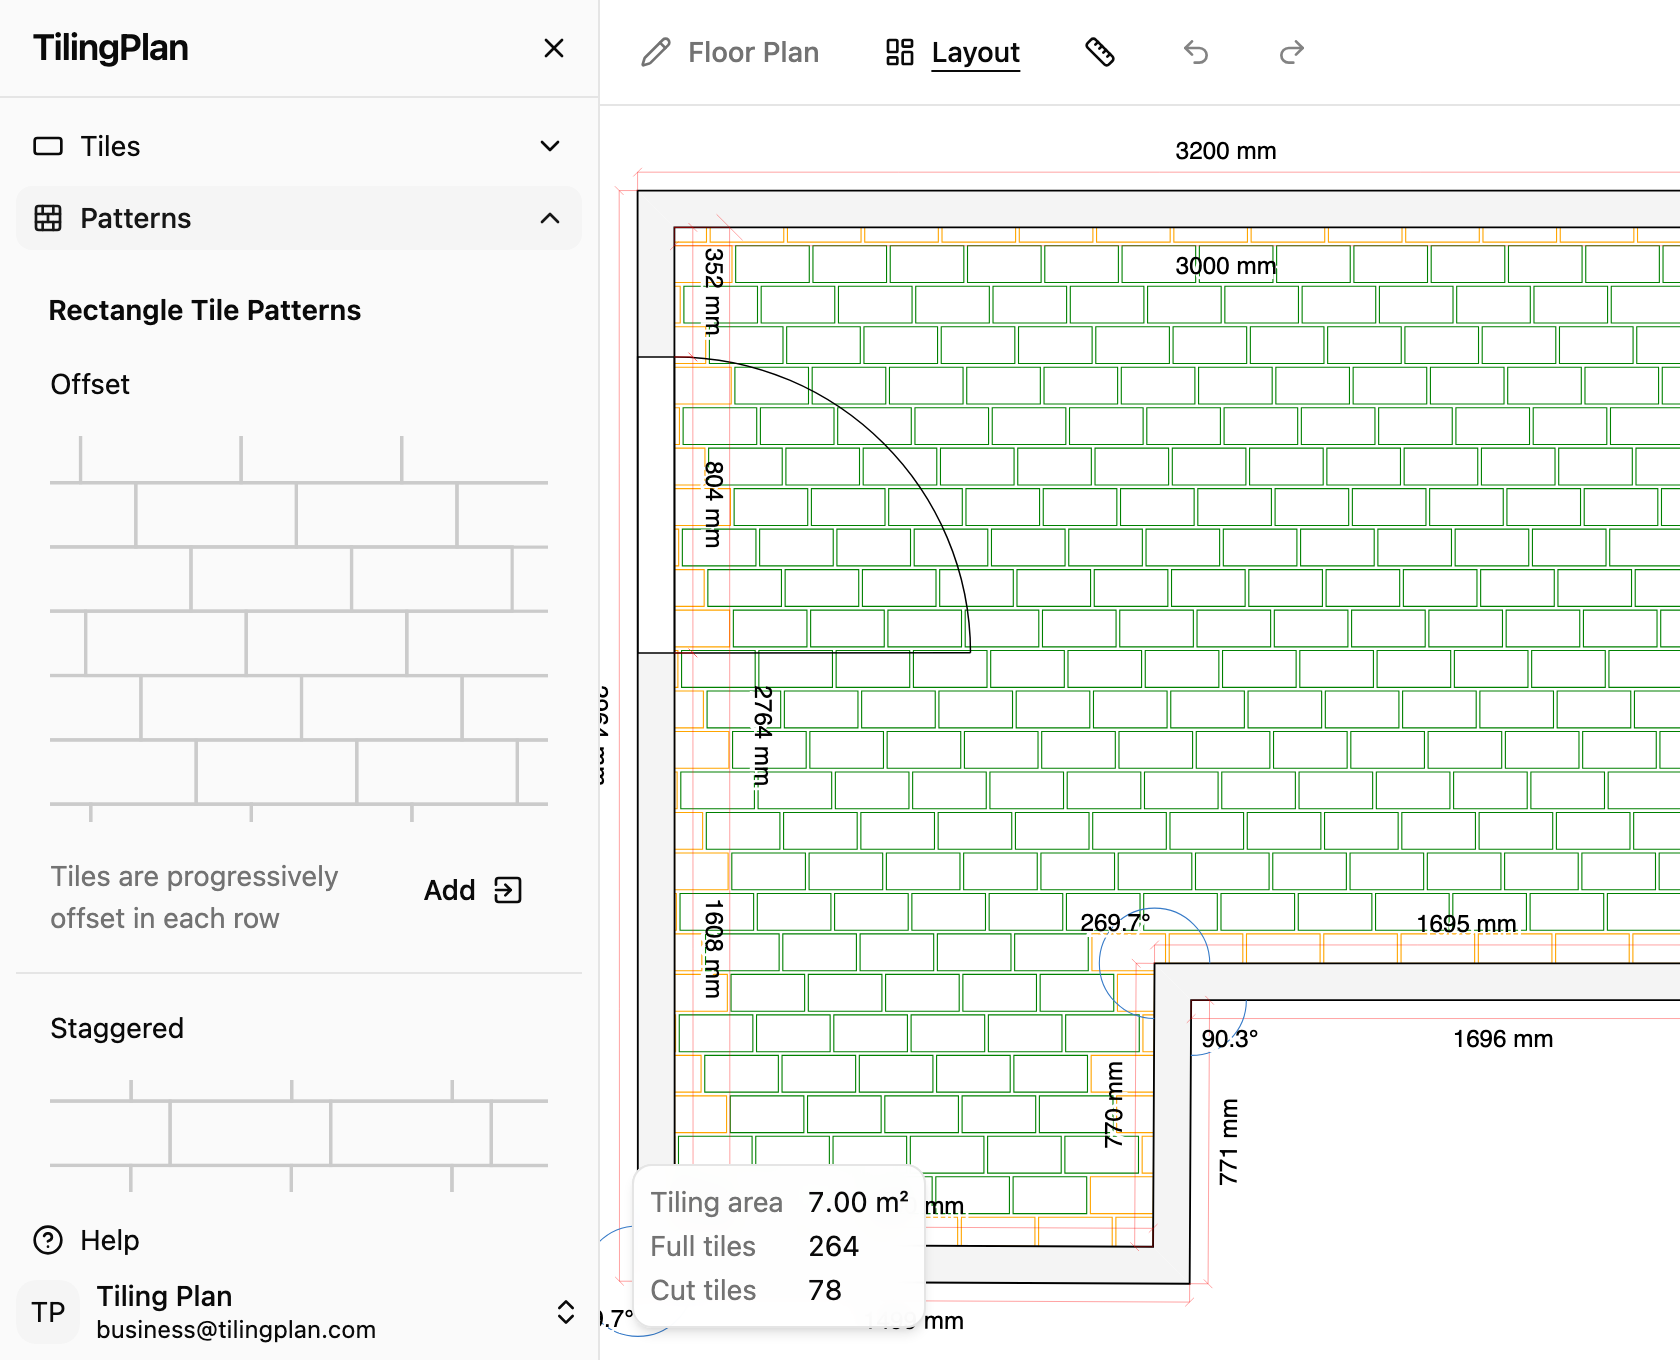
Task: Click the Layout grid icon
Action: pos(900,52)
